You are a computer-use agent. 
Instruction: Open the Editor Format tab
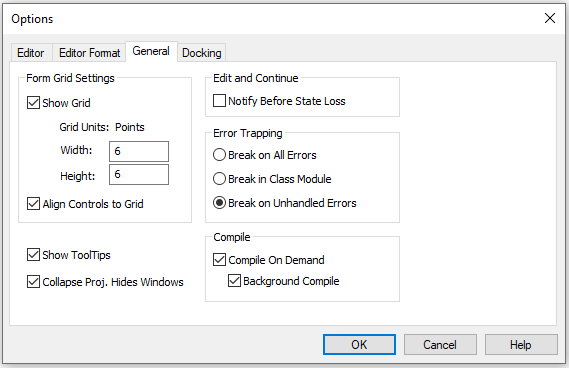pyautogui.click(x=89, y=53)
